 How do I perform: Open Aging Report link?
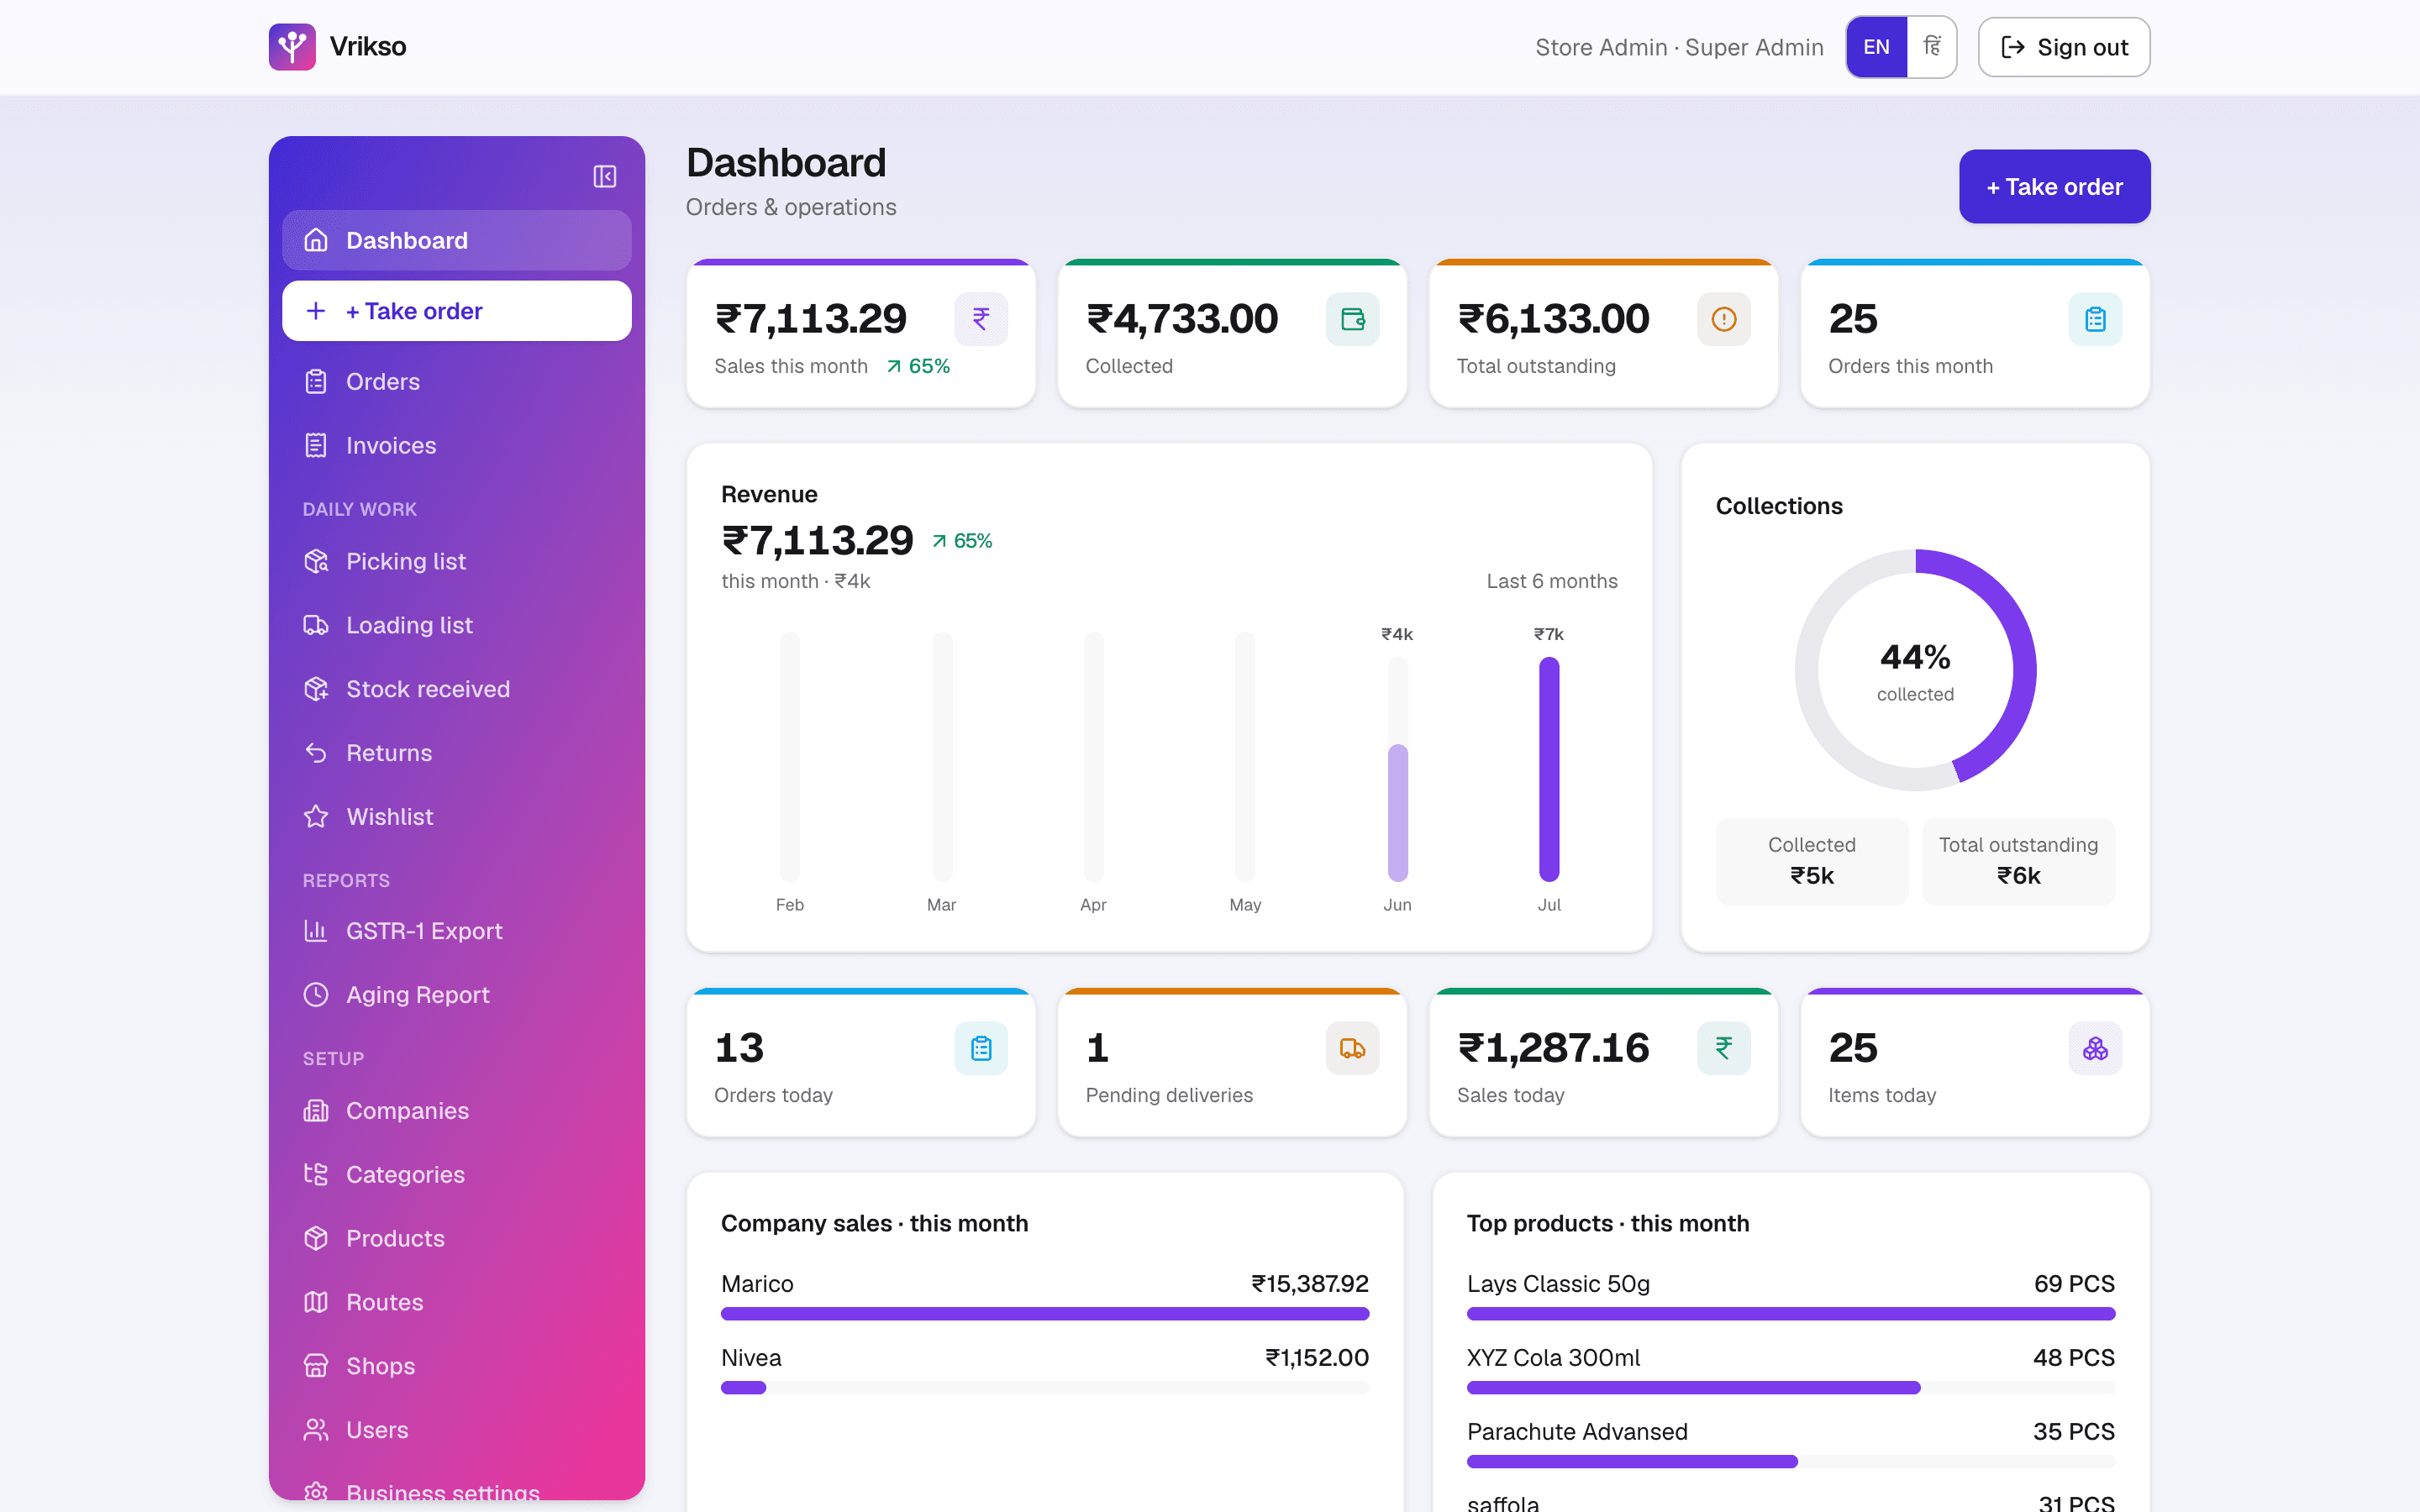coord(456,995)
